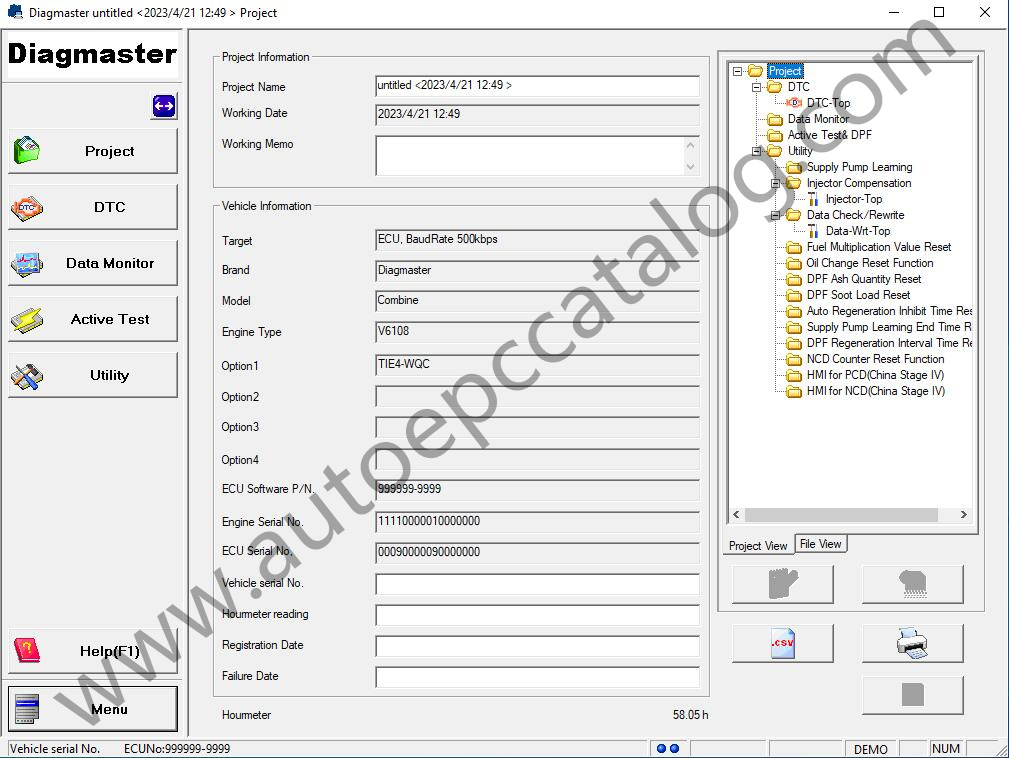Click the Menu button

pyautogui.click(x=93, y=709)
